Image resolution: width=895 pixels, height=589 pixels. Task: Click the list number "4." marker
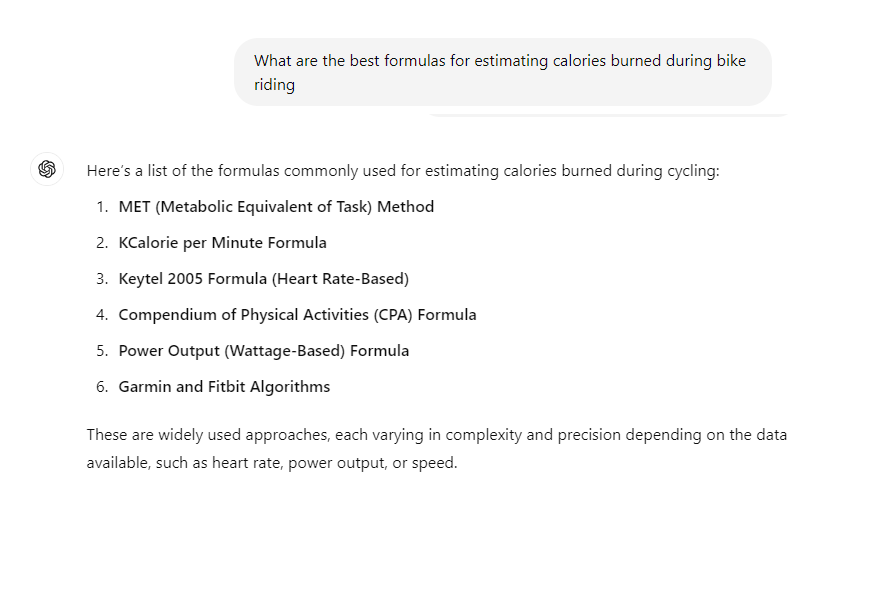(102, 314)
